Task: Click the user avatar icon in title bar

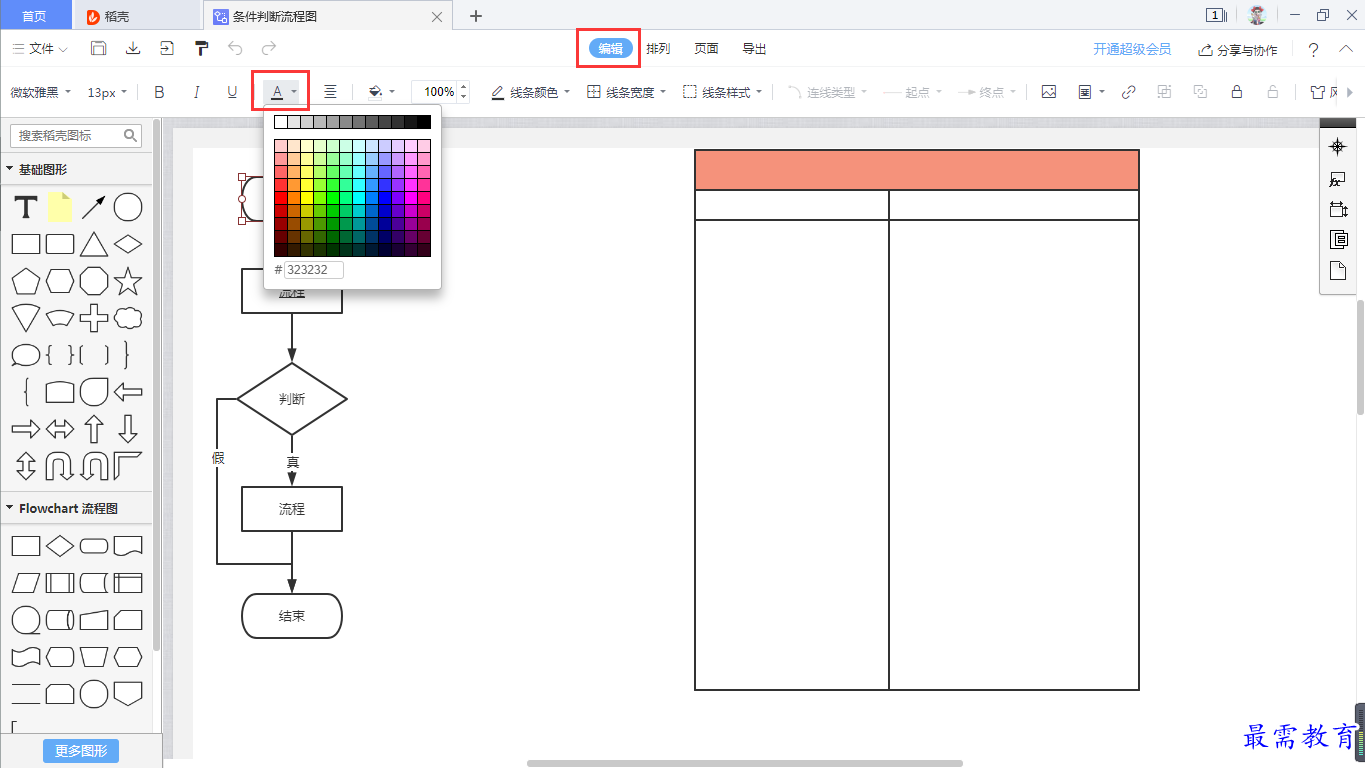Action: 1257,15
